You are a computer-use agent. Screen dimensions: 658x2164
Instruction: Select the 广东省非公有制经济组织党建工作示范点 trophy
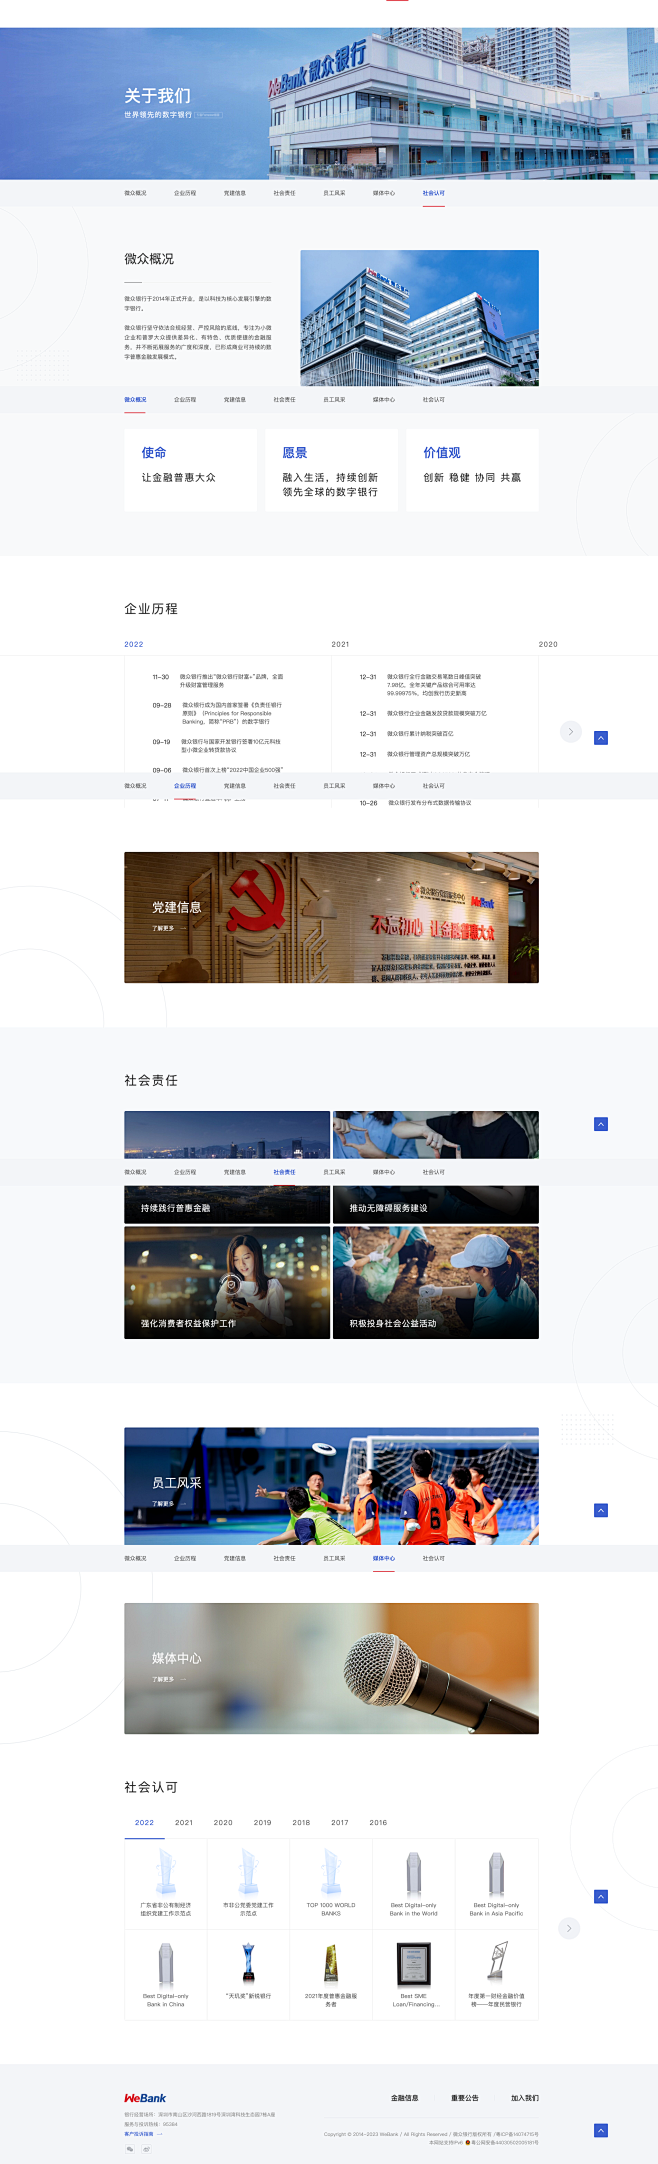point(165,1883)
